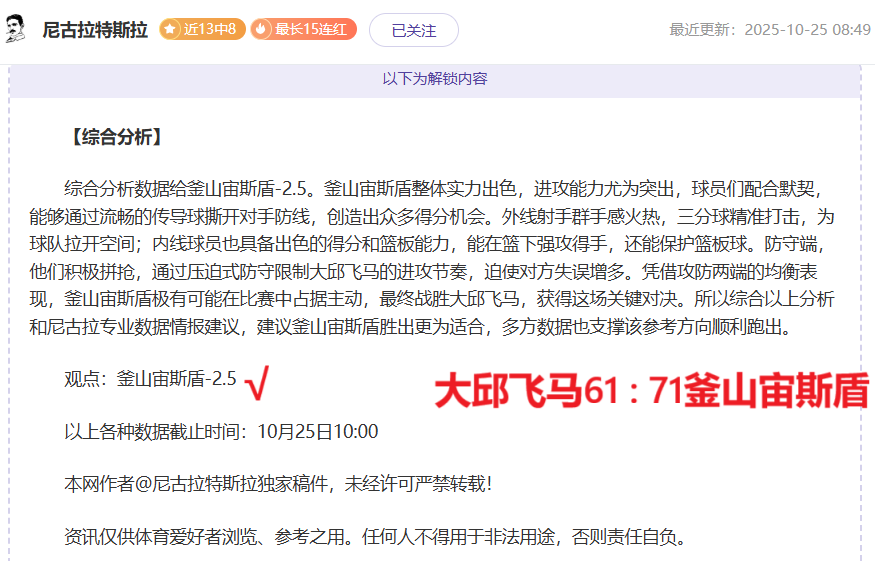This screenshot has height=561, width=875.
Task: Select the 【综合分析】 section heading
Action: 113,138
